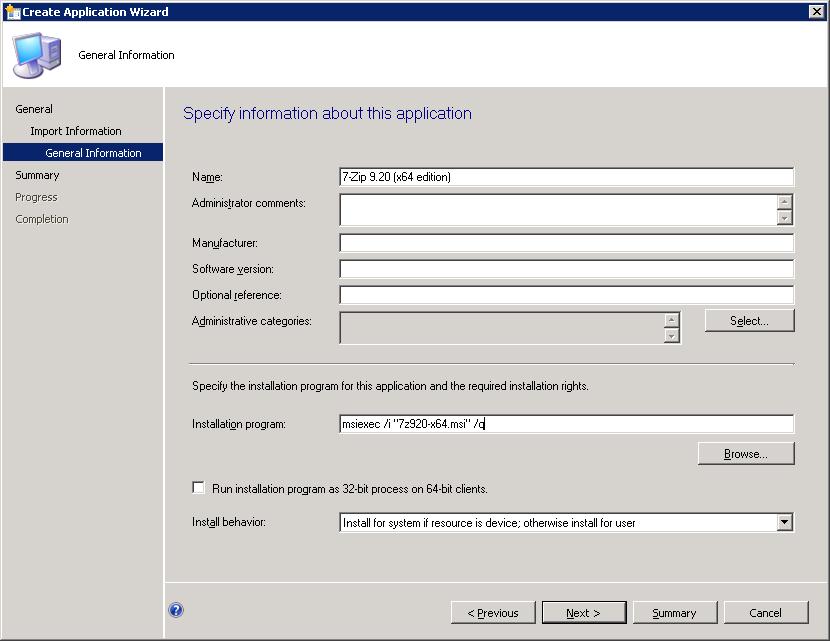Image resolution: width=830 pixels, height=641 pixels.
Task: Open the Install behavior dropdown
Action: click(784, 522)
